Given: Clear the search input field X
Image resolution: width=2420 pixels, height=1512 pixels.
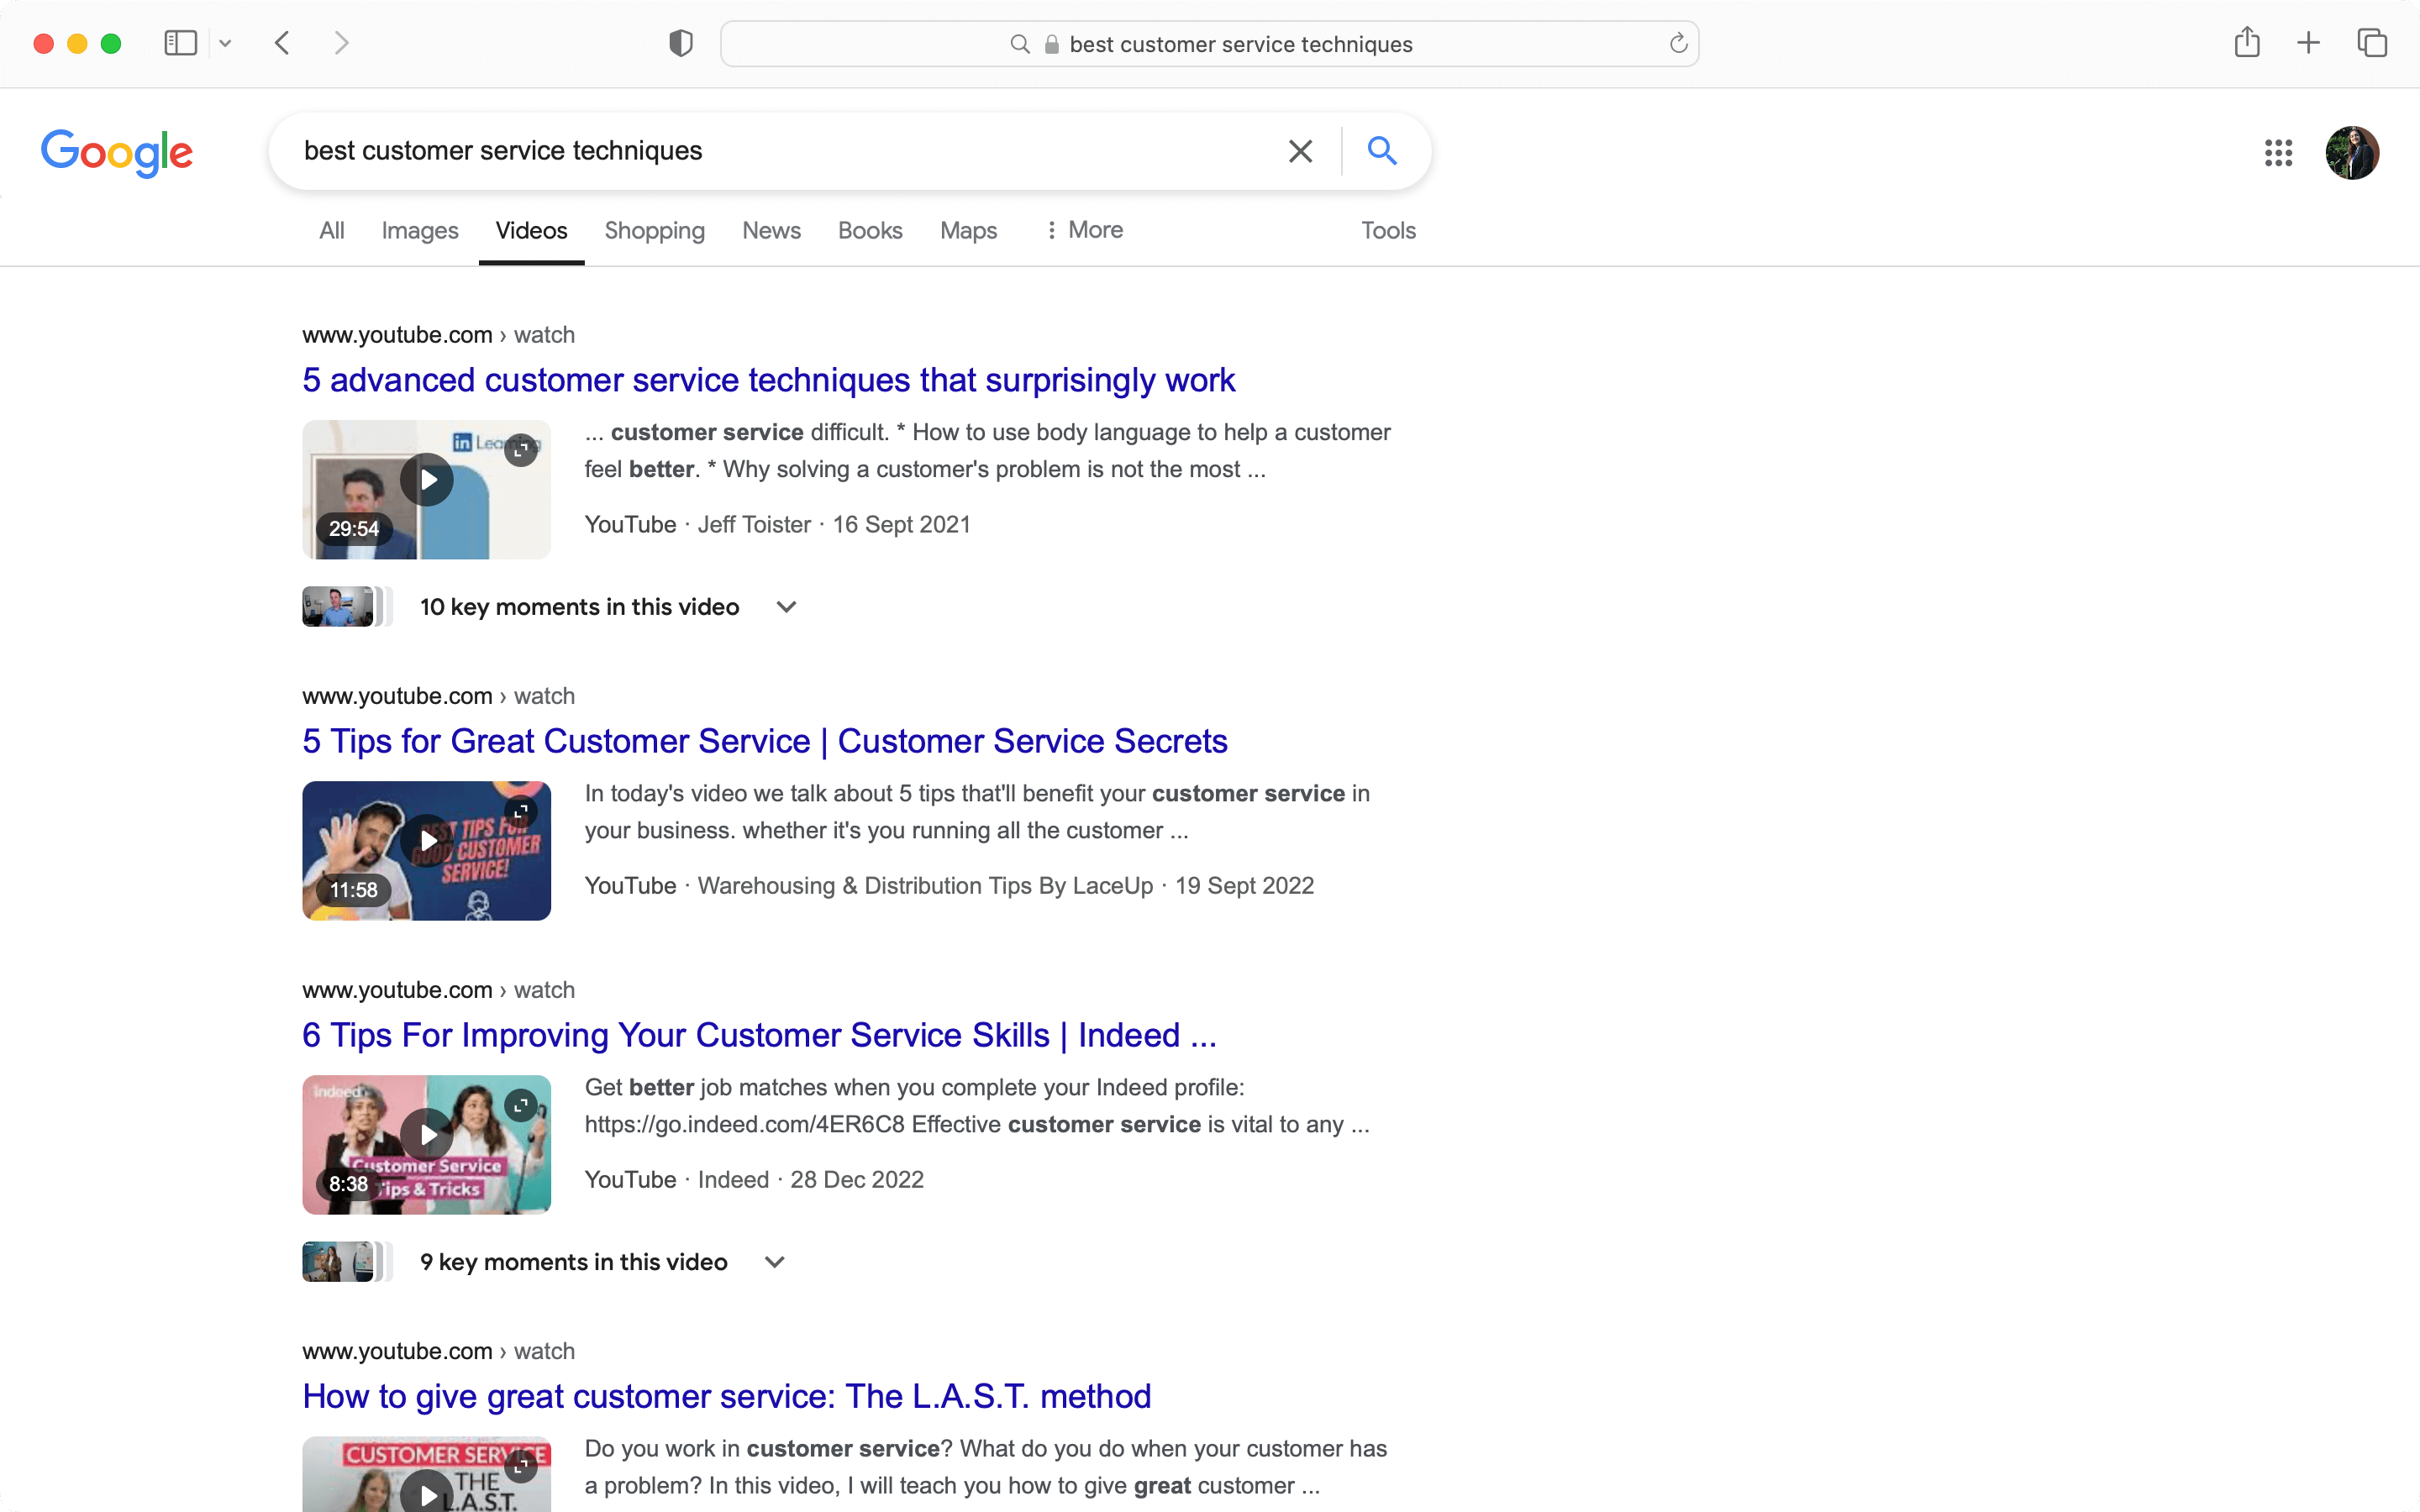Looking at the screenshot, I should coord(1300,150).
